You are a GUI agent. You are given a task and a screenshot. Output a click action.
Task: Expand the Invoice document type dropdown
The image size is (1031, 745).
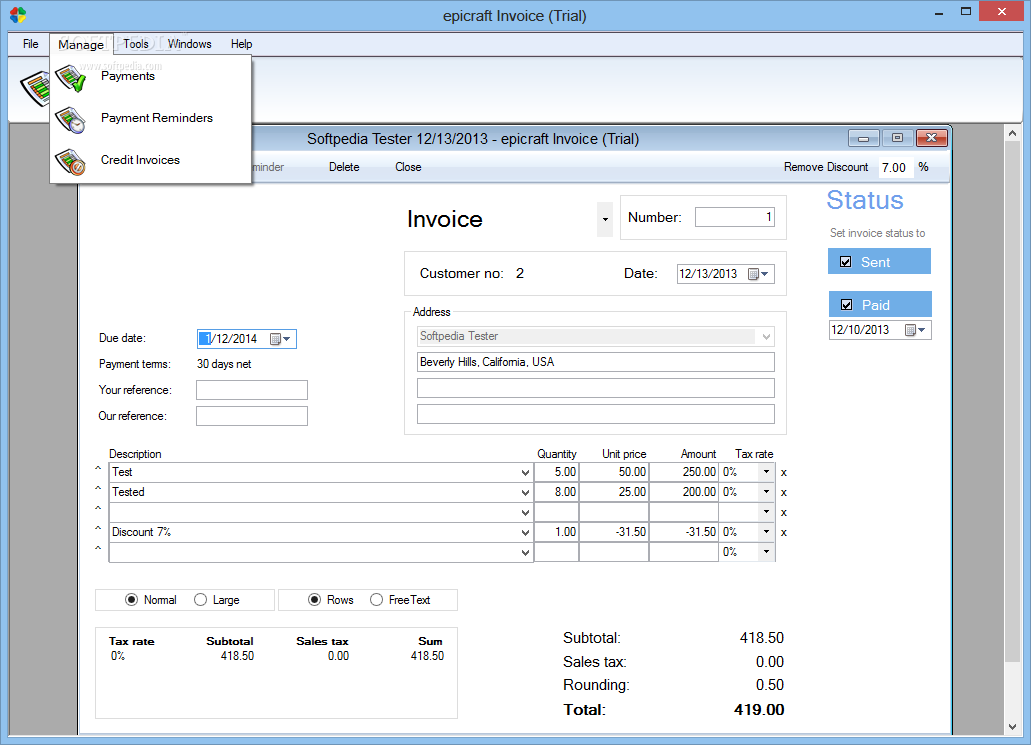605,220
